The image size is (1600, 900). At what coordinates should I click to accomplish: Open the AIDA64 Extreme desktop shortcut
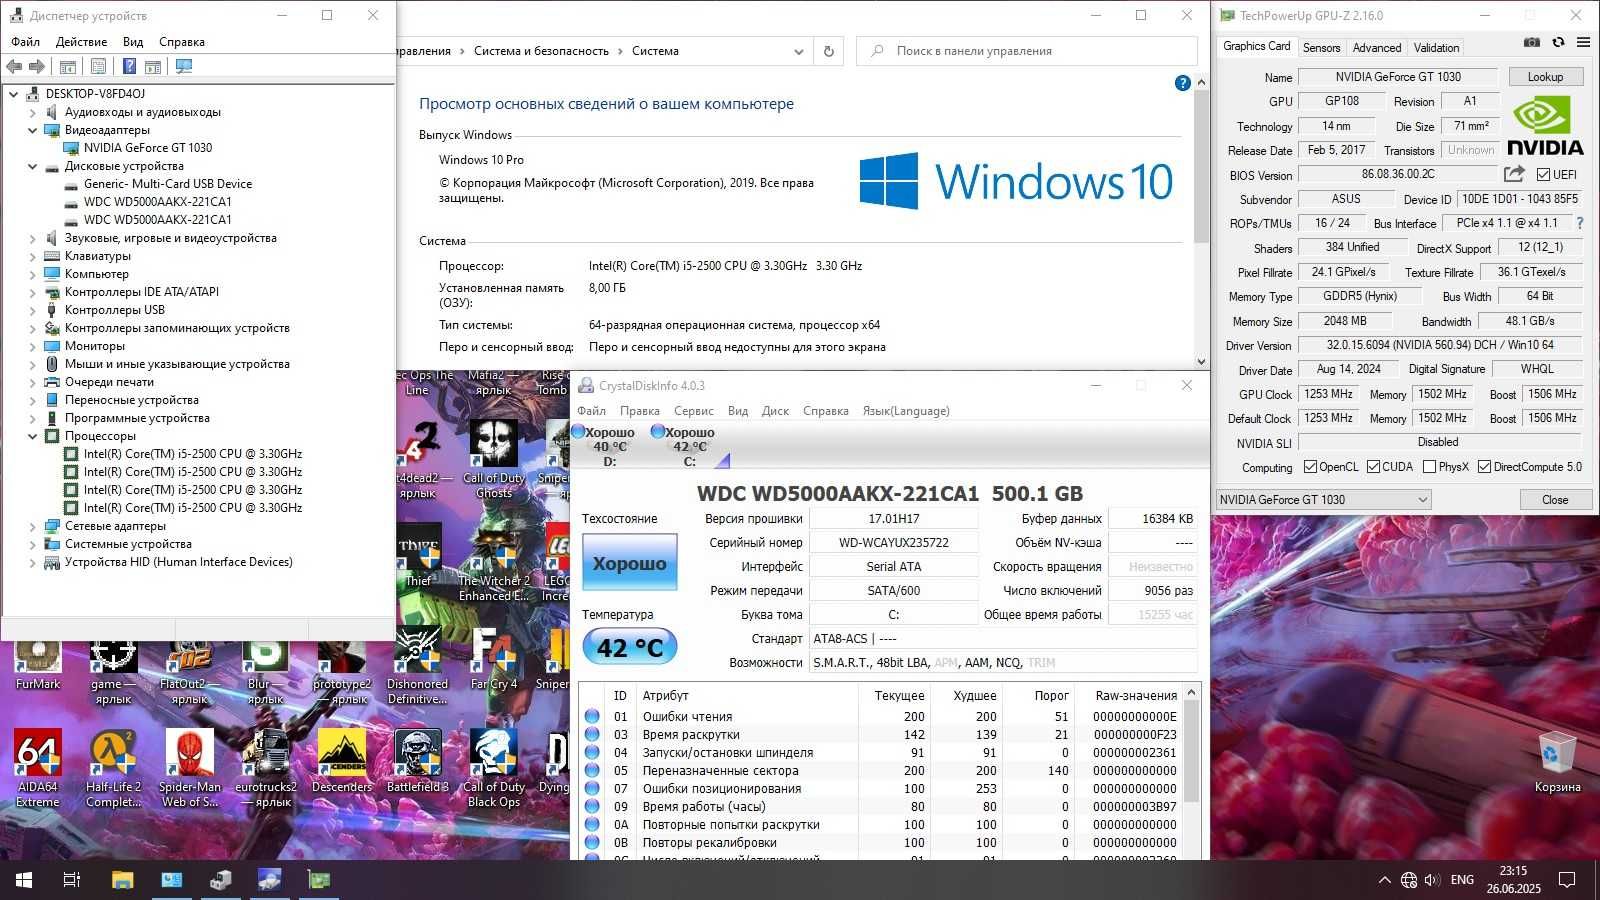38,769
